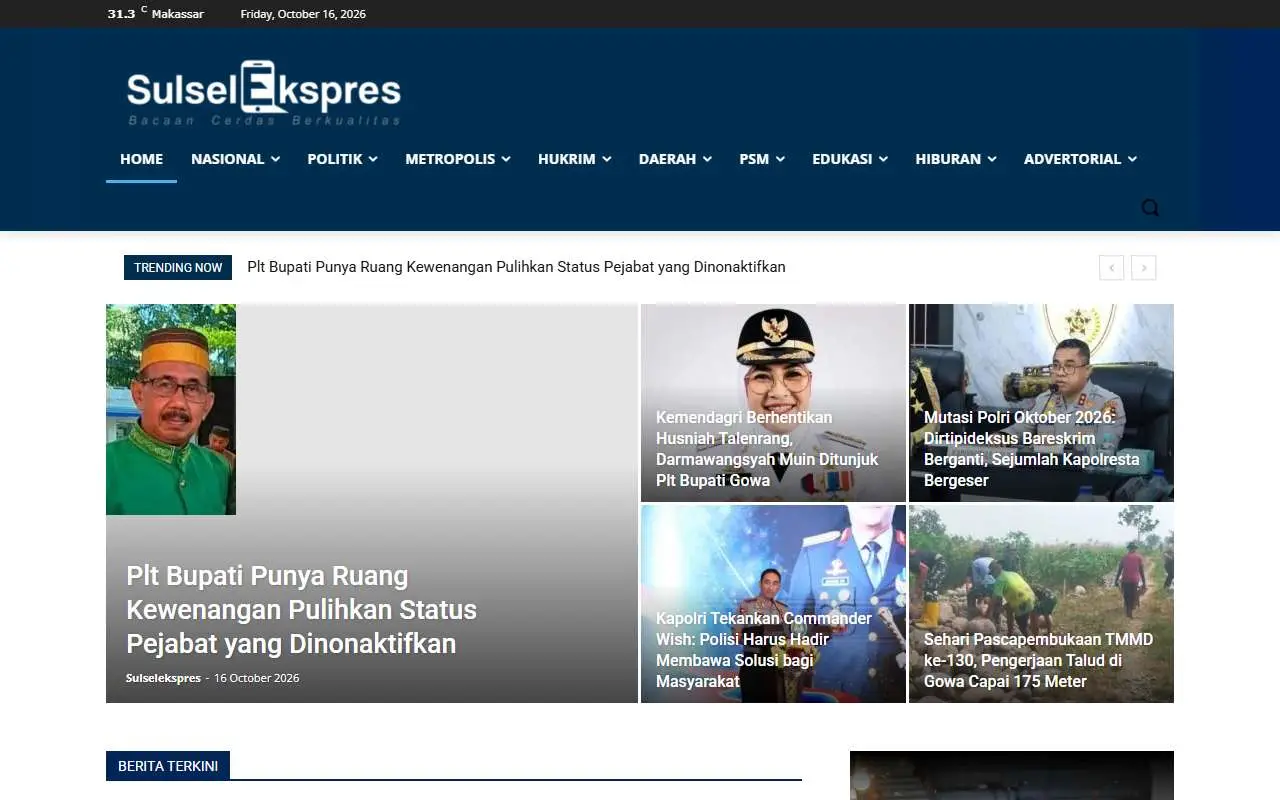
Task: Click the man in green outfit photo
Action: 171,410
